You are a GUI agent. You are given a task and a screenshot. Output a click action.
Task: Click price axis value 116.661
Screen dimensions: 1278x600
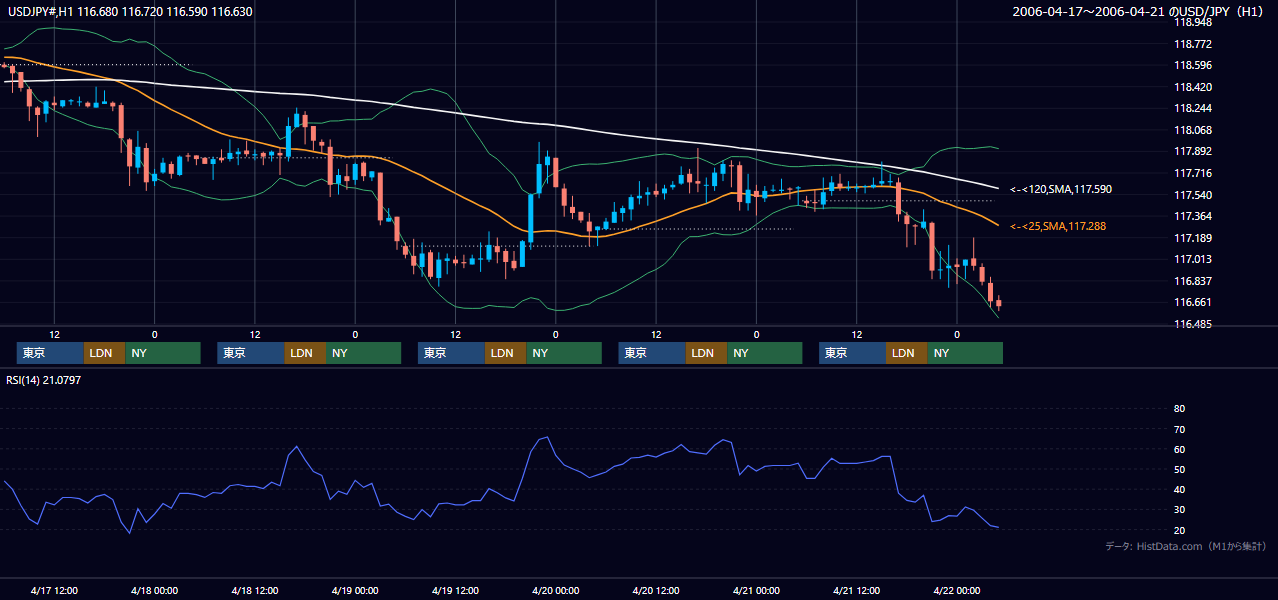click(x=1192, y=303)
